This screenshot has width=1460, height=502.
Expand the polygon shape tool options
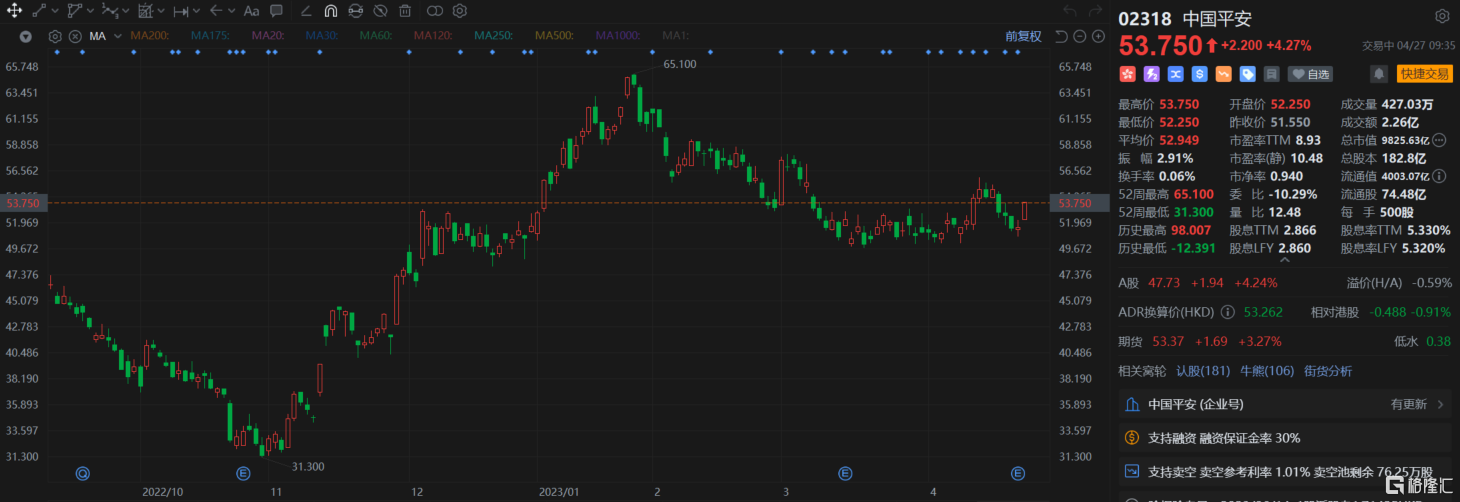click(x=89, y=12)
